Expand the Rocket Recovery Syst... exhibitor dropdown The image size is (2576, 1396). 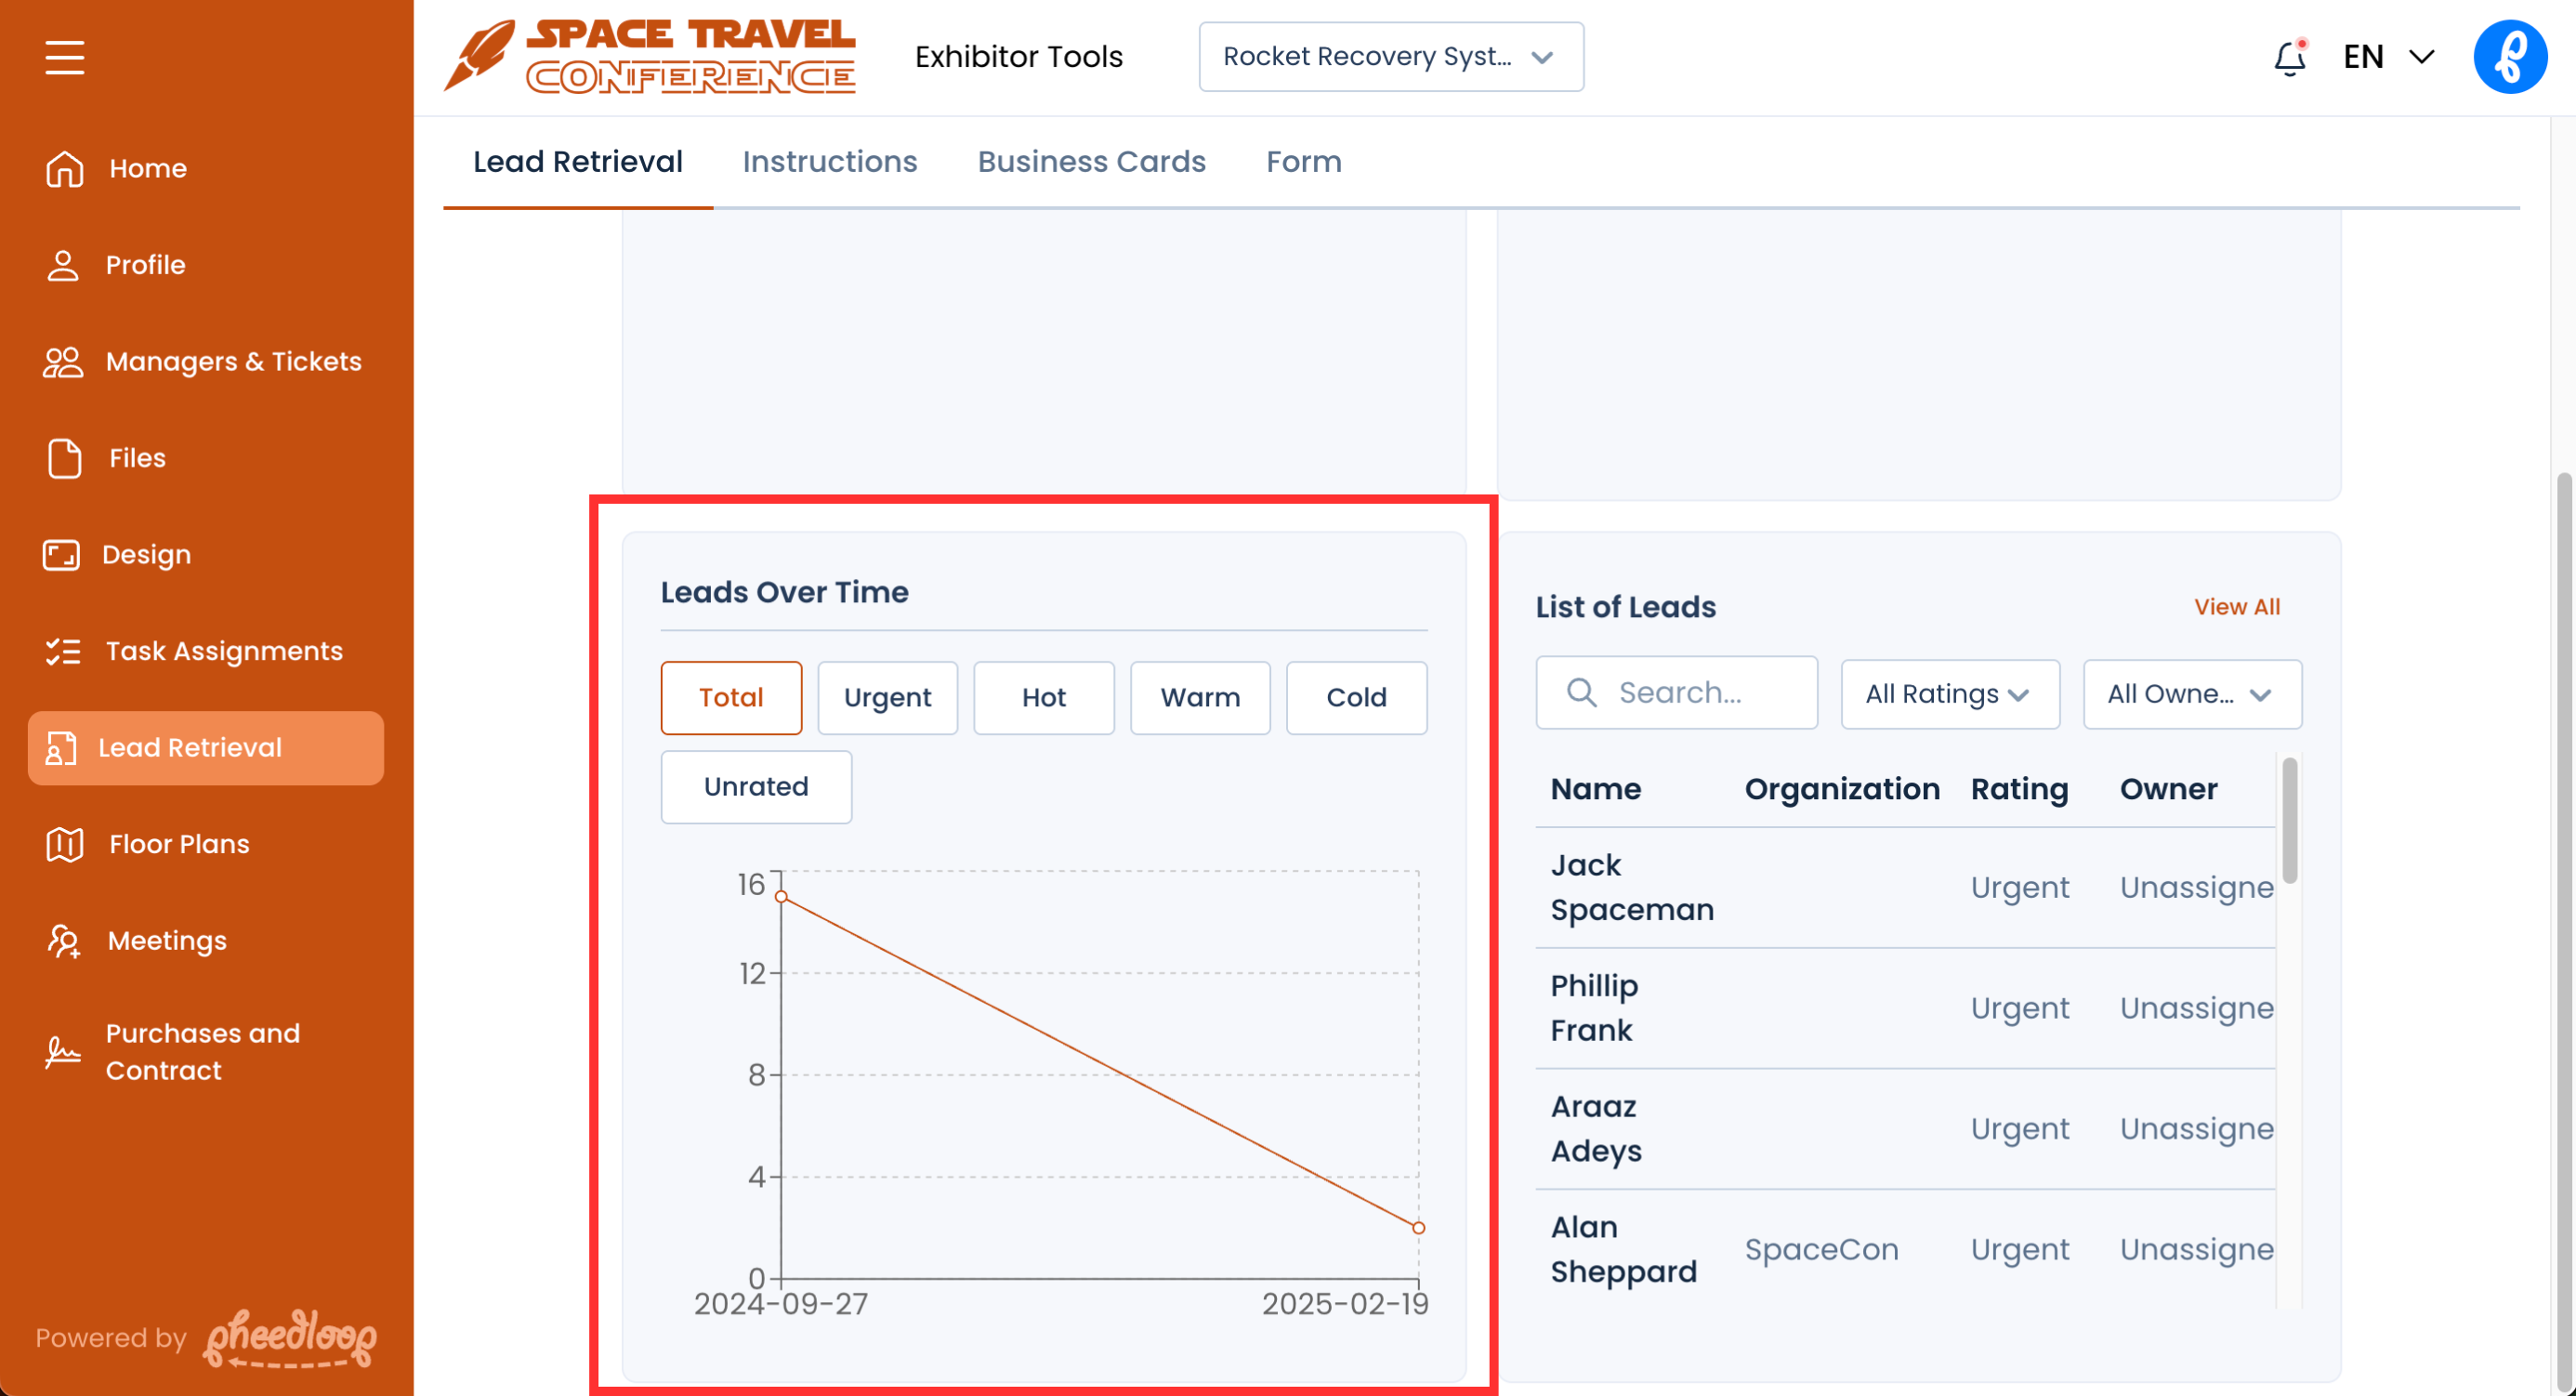click(1391, 57)
